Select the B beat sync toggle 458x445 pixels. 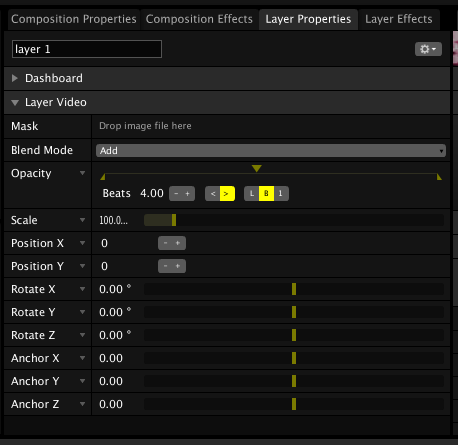266,194
